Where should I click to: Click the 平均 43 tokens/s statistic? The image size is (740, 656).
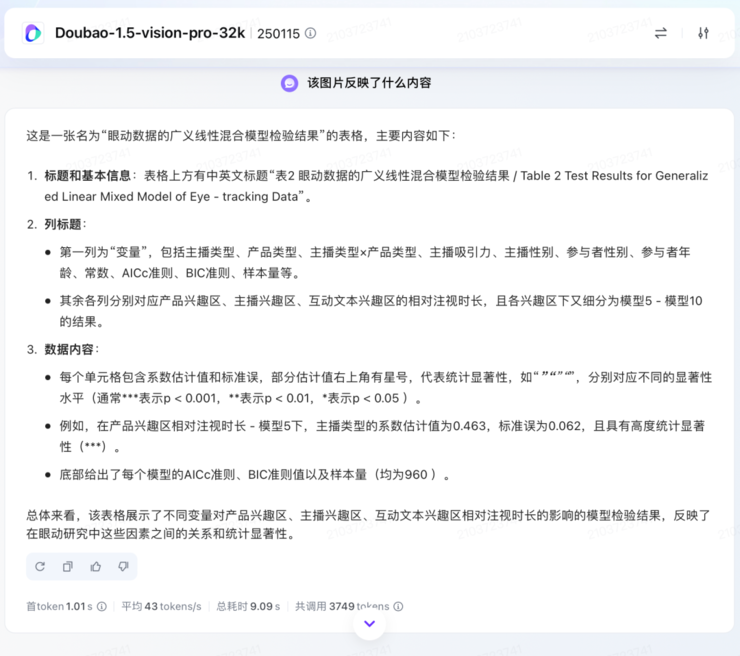click(160, 607)
